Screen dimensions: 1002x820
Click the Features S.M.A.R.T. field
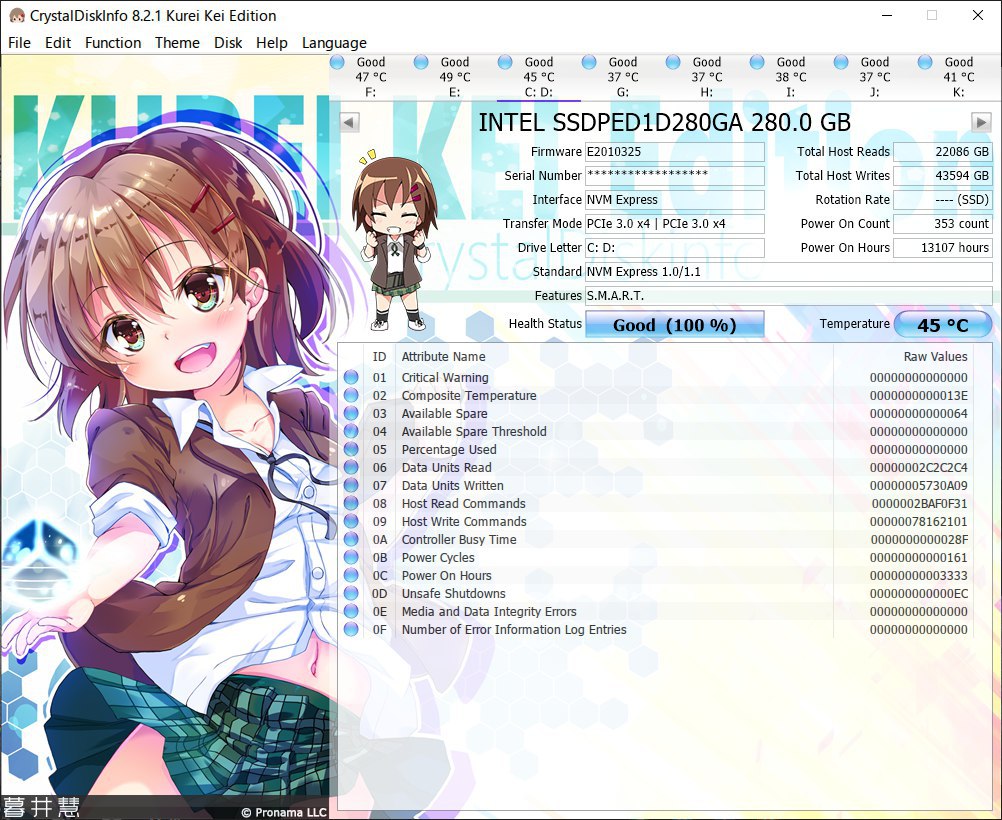789,296
